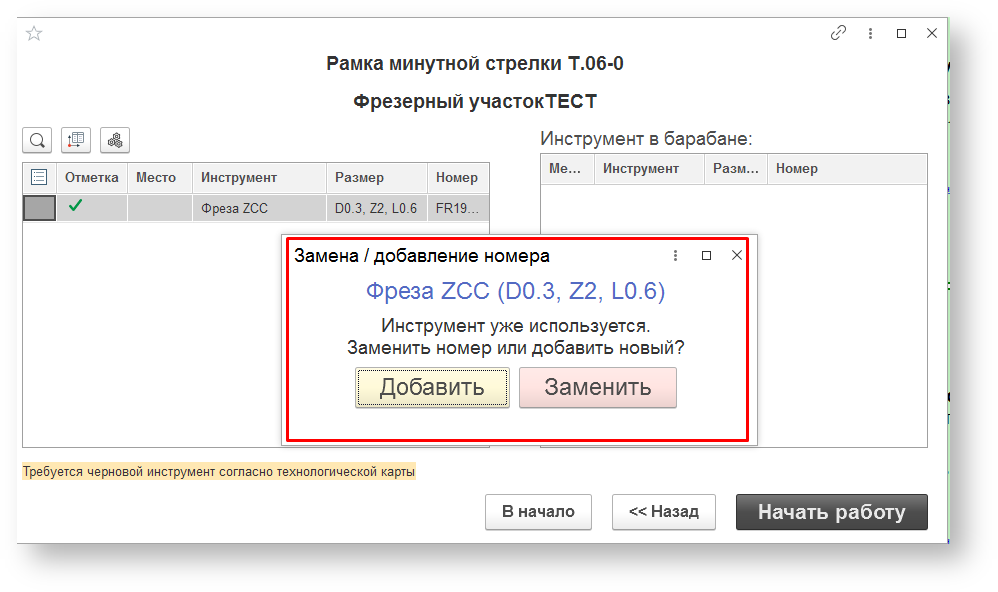The width and height of the screenshot is (998, 592).
Task: Click the stacked cubes toolbar icon
Action: 115,140
